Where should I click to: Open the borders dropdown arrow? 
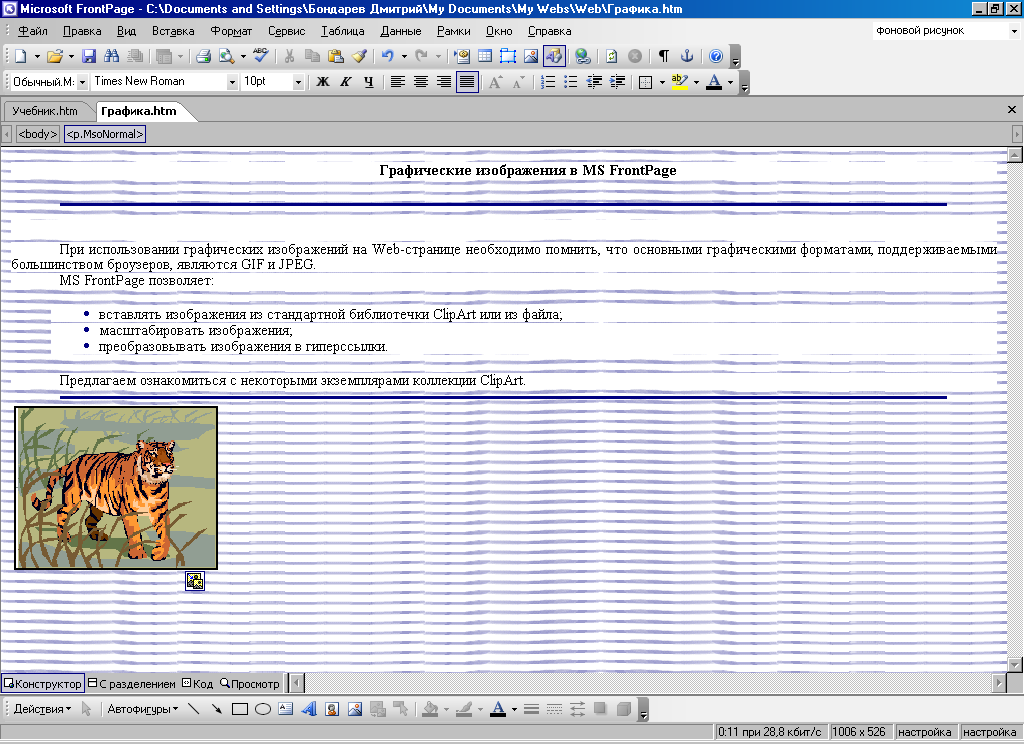coord(662,82)
